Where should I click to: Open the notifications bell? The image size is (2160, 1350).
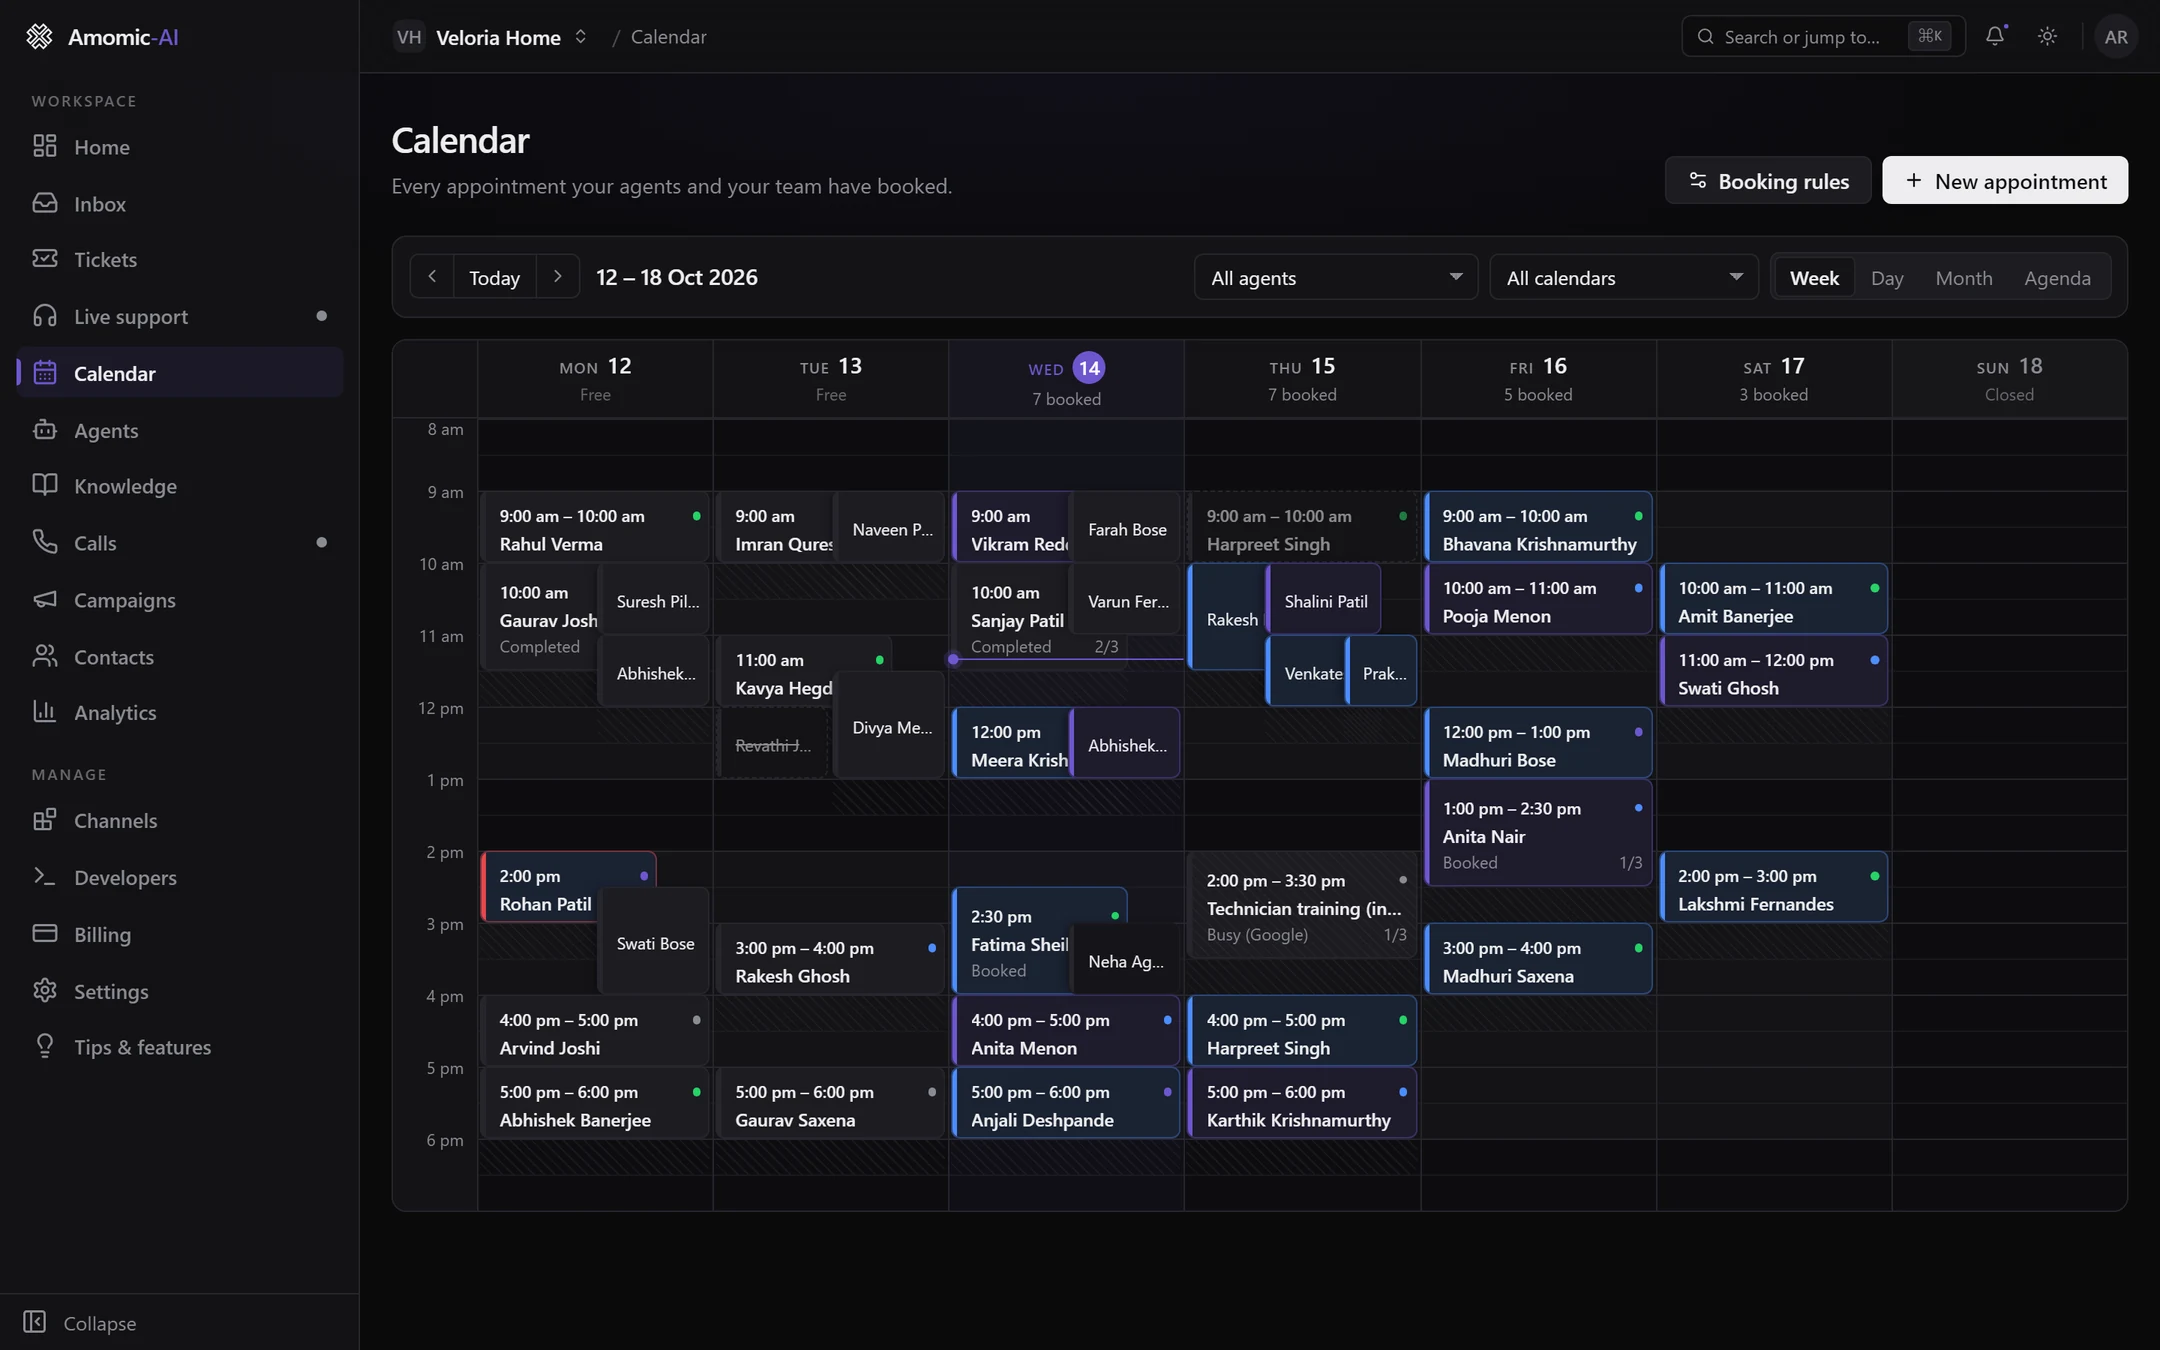click(x=1995, y=36)
